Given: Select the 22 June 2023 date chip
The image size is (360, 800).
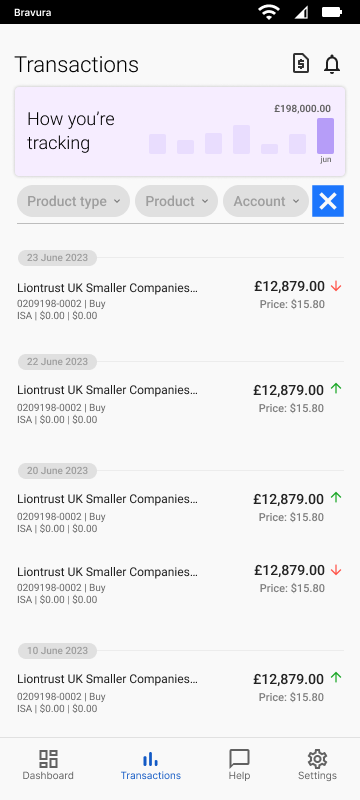Looking at the screenshot, I should (57, 362).
